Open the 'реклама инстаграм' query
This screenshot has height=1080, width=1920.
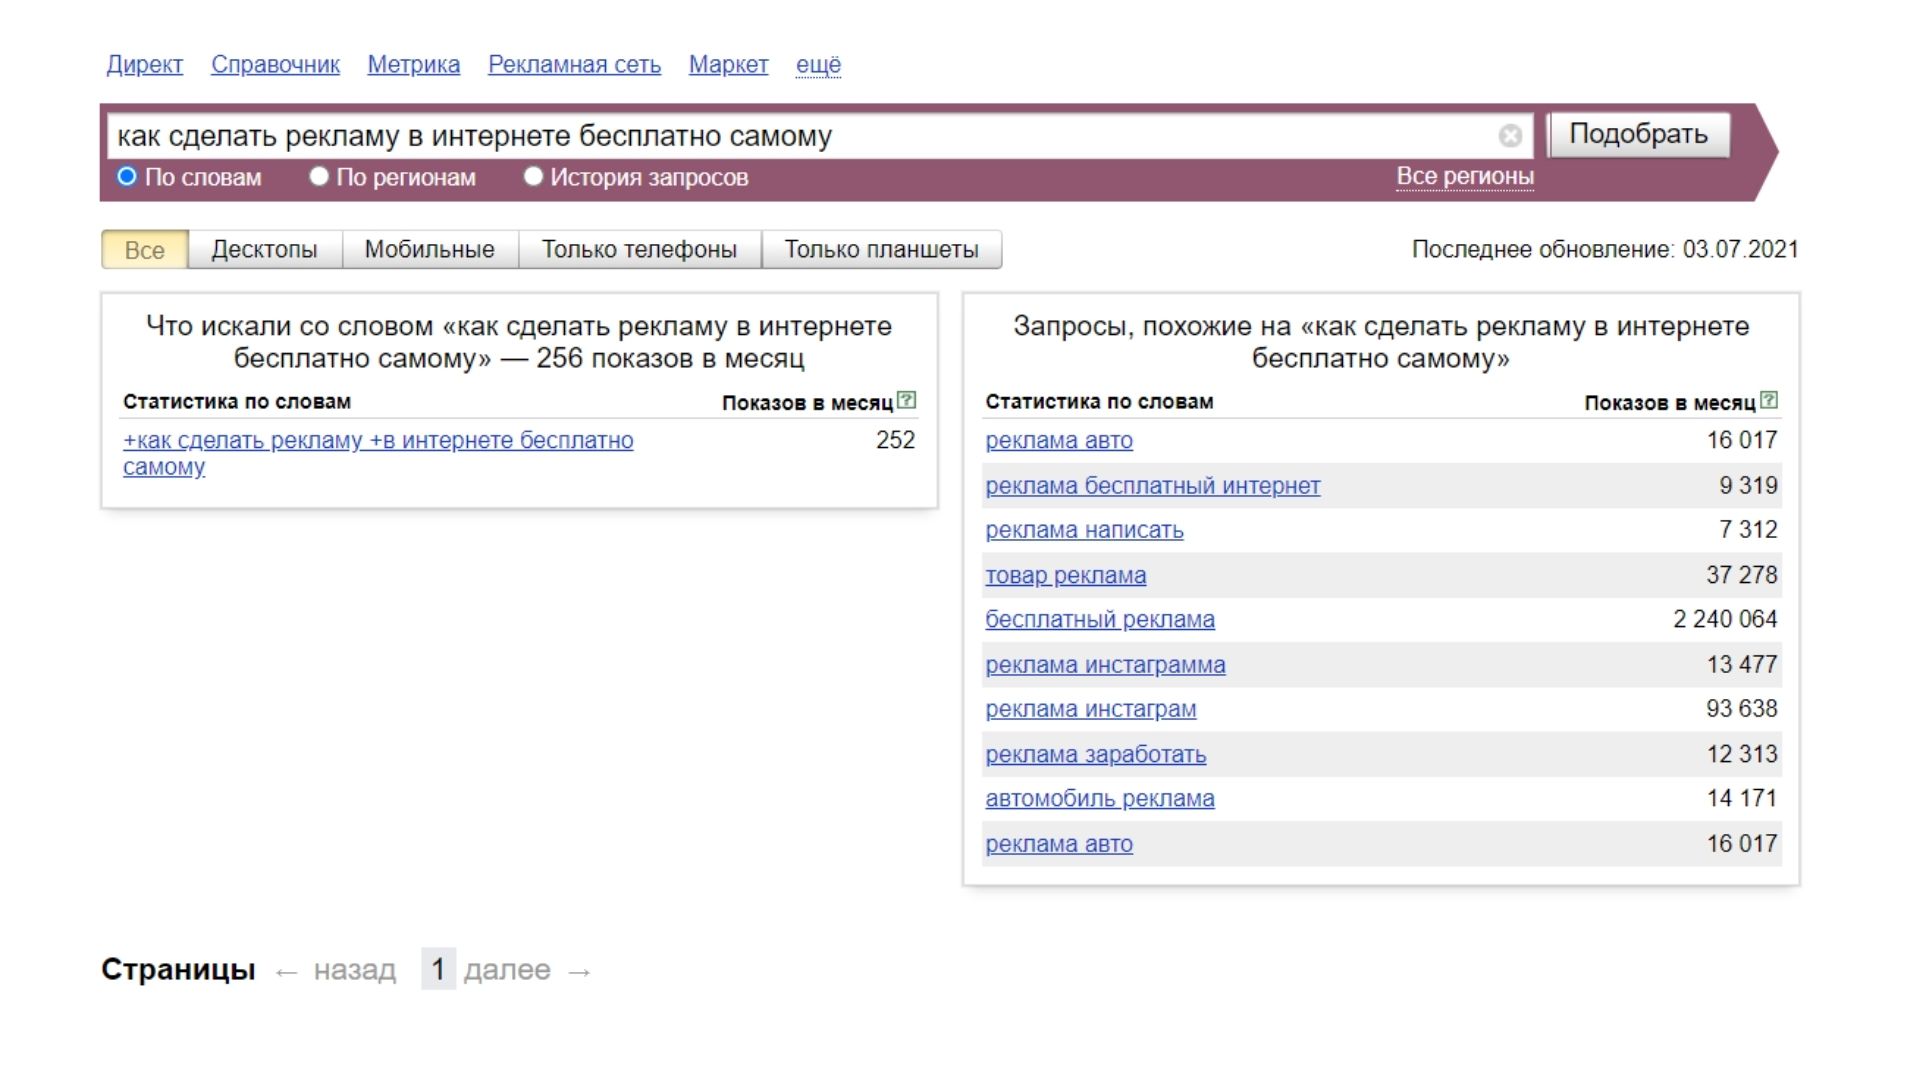tap(1091, 709)
